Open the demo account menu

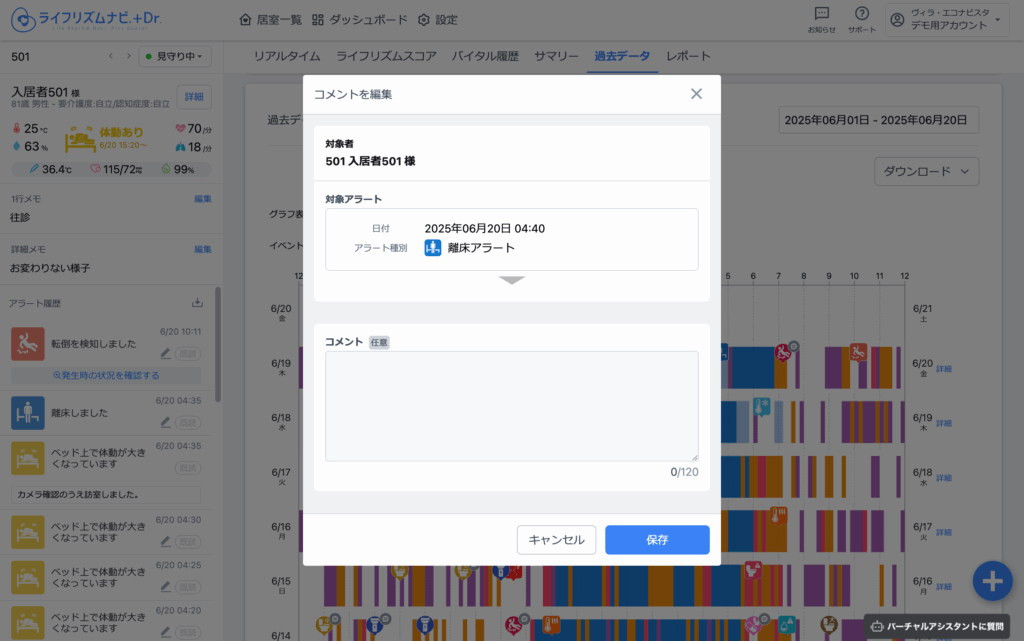point(946,20)
